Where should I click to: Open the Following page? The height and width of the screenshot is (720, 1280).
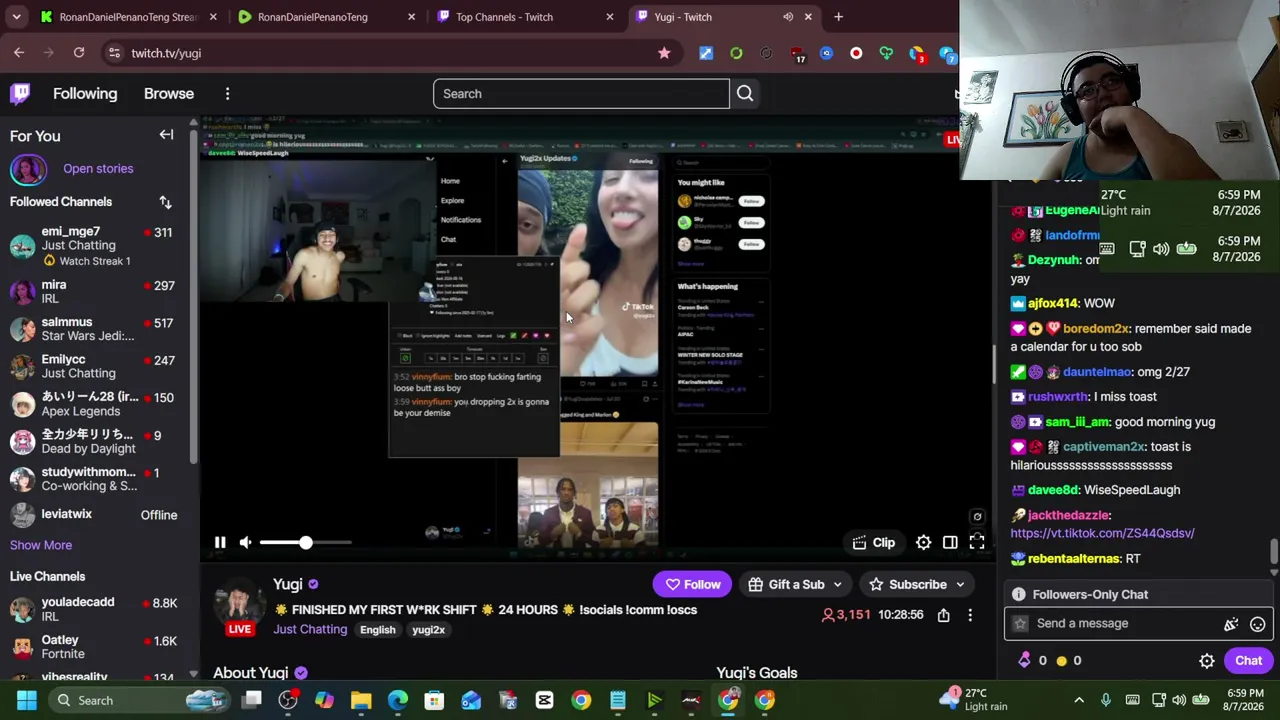(x=85, y=93)
